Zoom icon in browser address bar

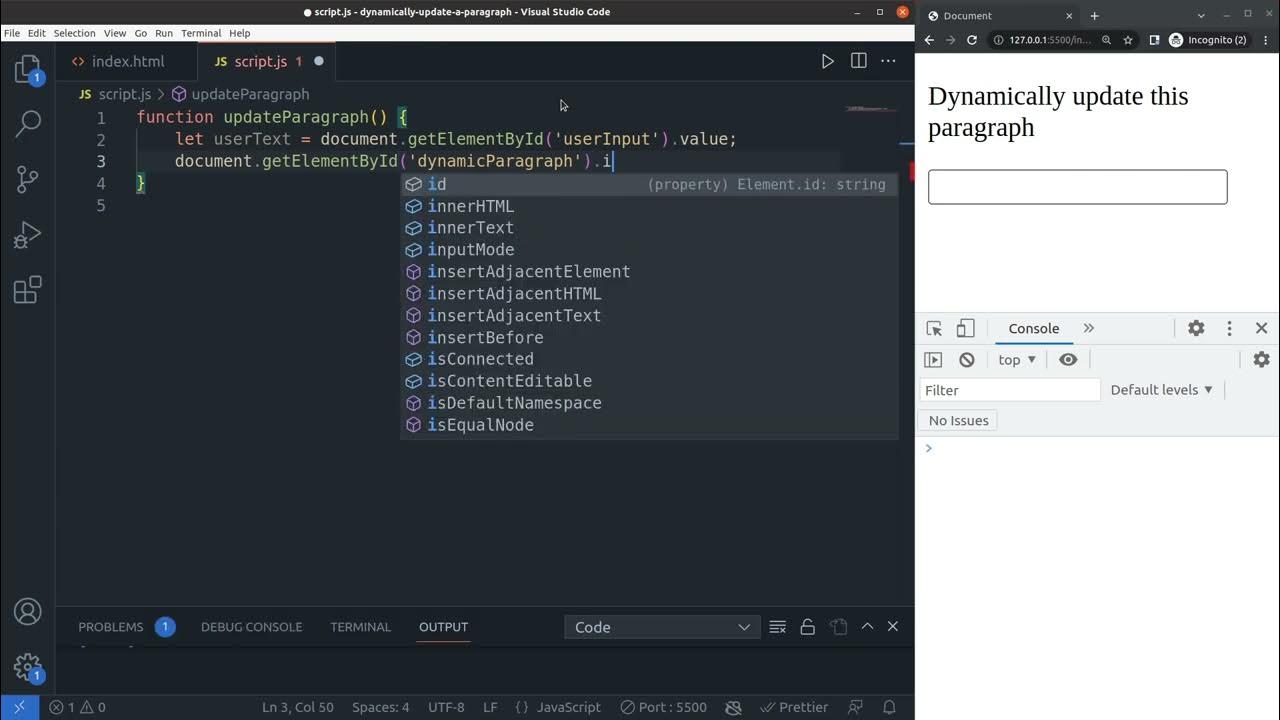[x=1106, y=40]
